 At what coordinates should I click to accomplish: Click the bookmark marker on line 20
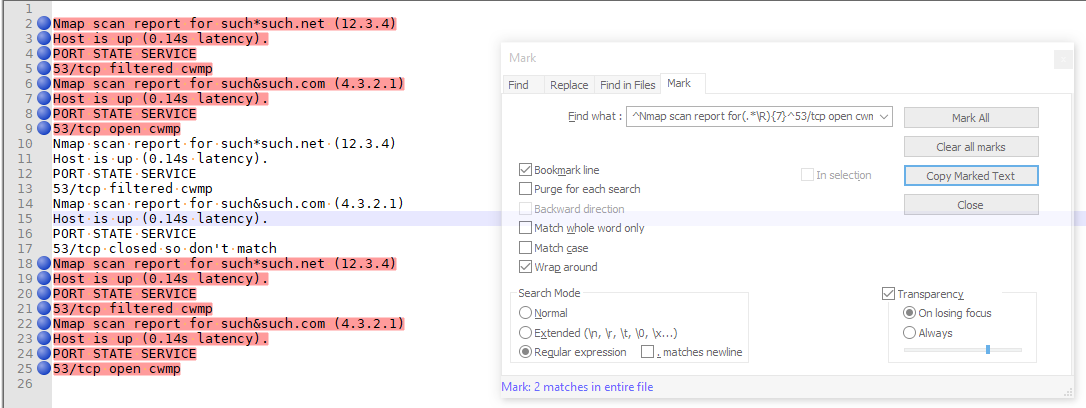pos(44,294)
